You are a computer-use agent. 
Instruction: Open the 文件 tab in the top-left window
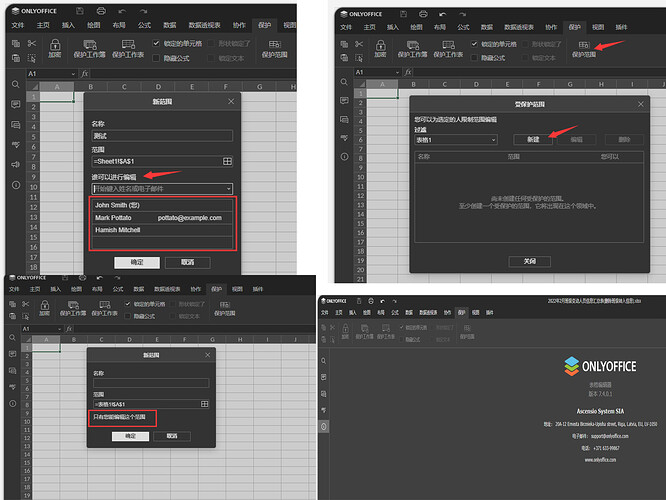pos(18,25)
